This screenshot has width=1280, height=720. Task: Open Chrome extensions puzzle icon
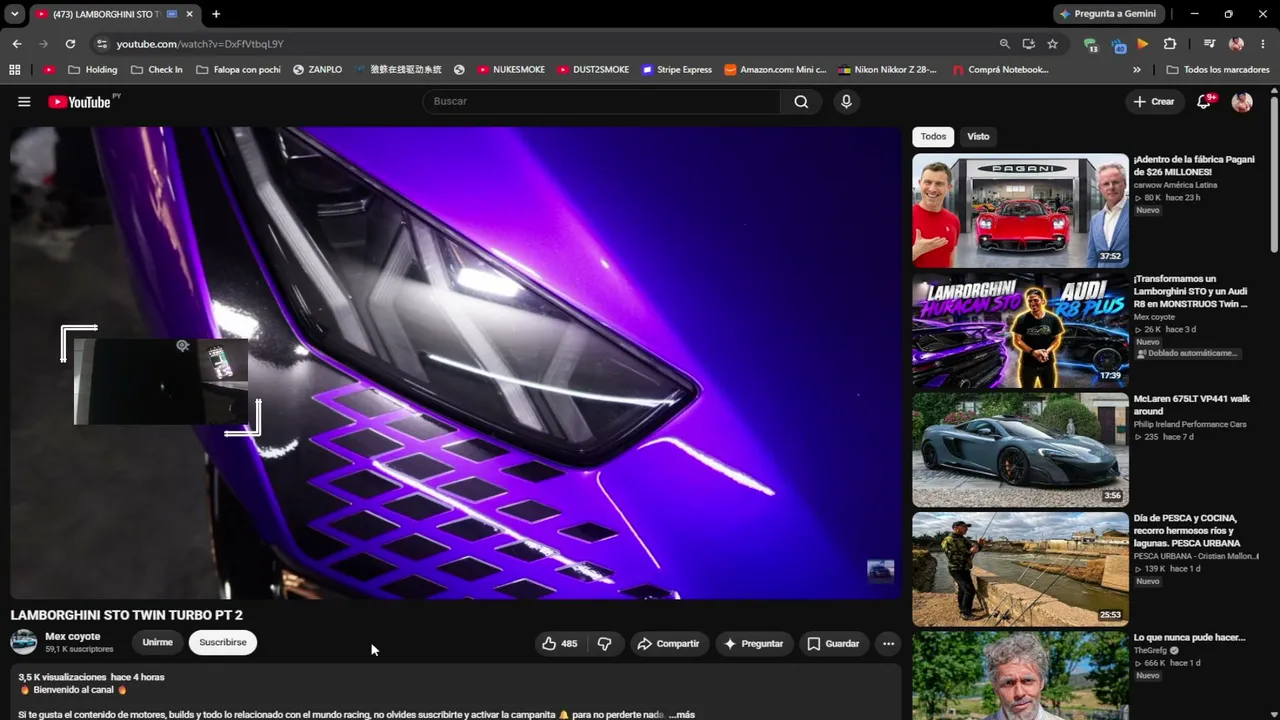tap(1170, 44)
